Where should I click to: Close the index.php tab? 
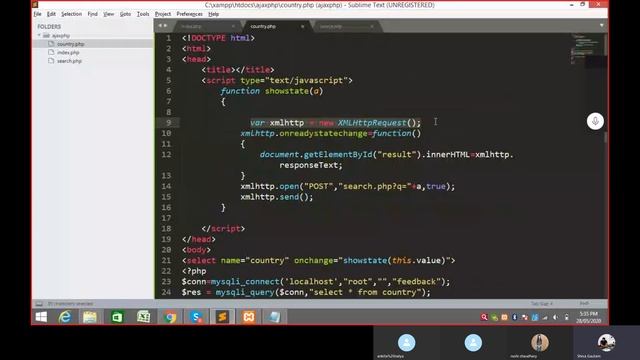(x=233, y=27)
